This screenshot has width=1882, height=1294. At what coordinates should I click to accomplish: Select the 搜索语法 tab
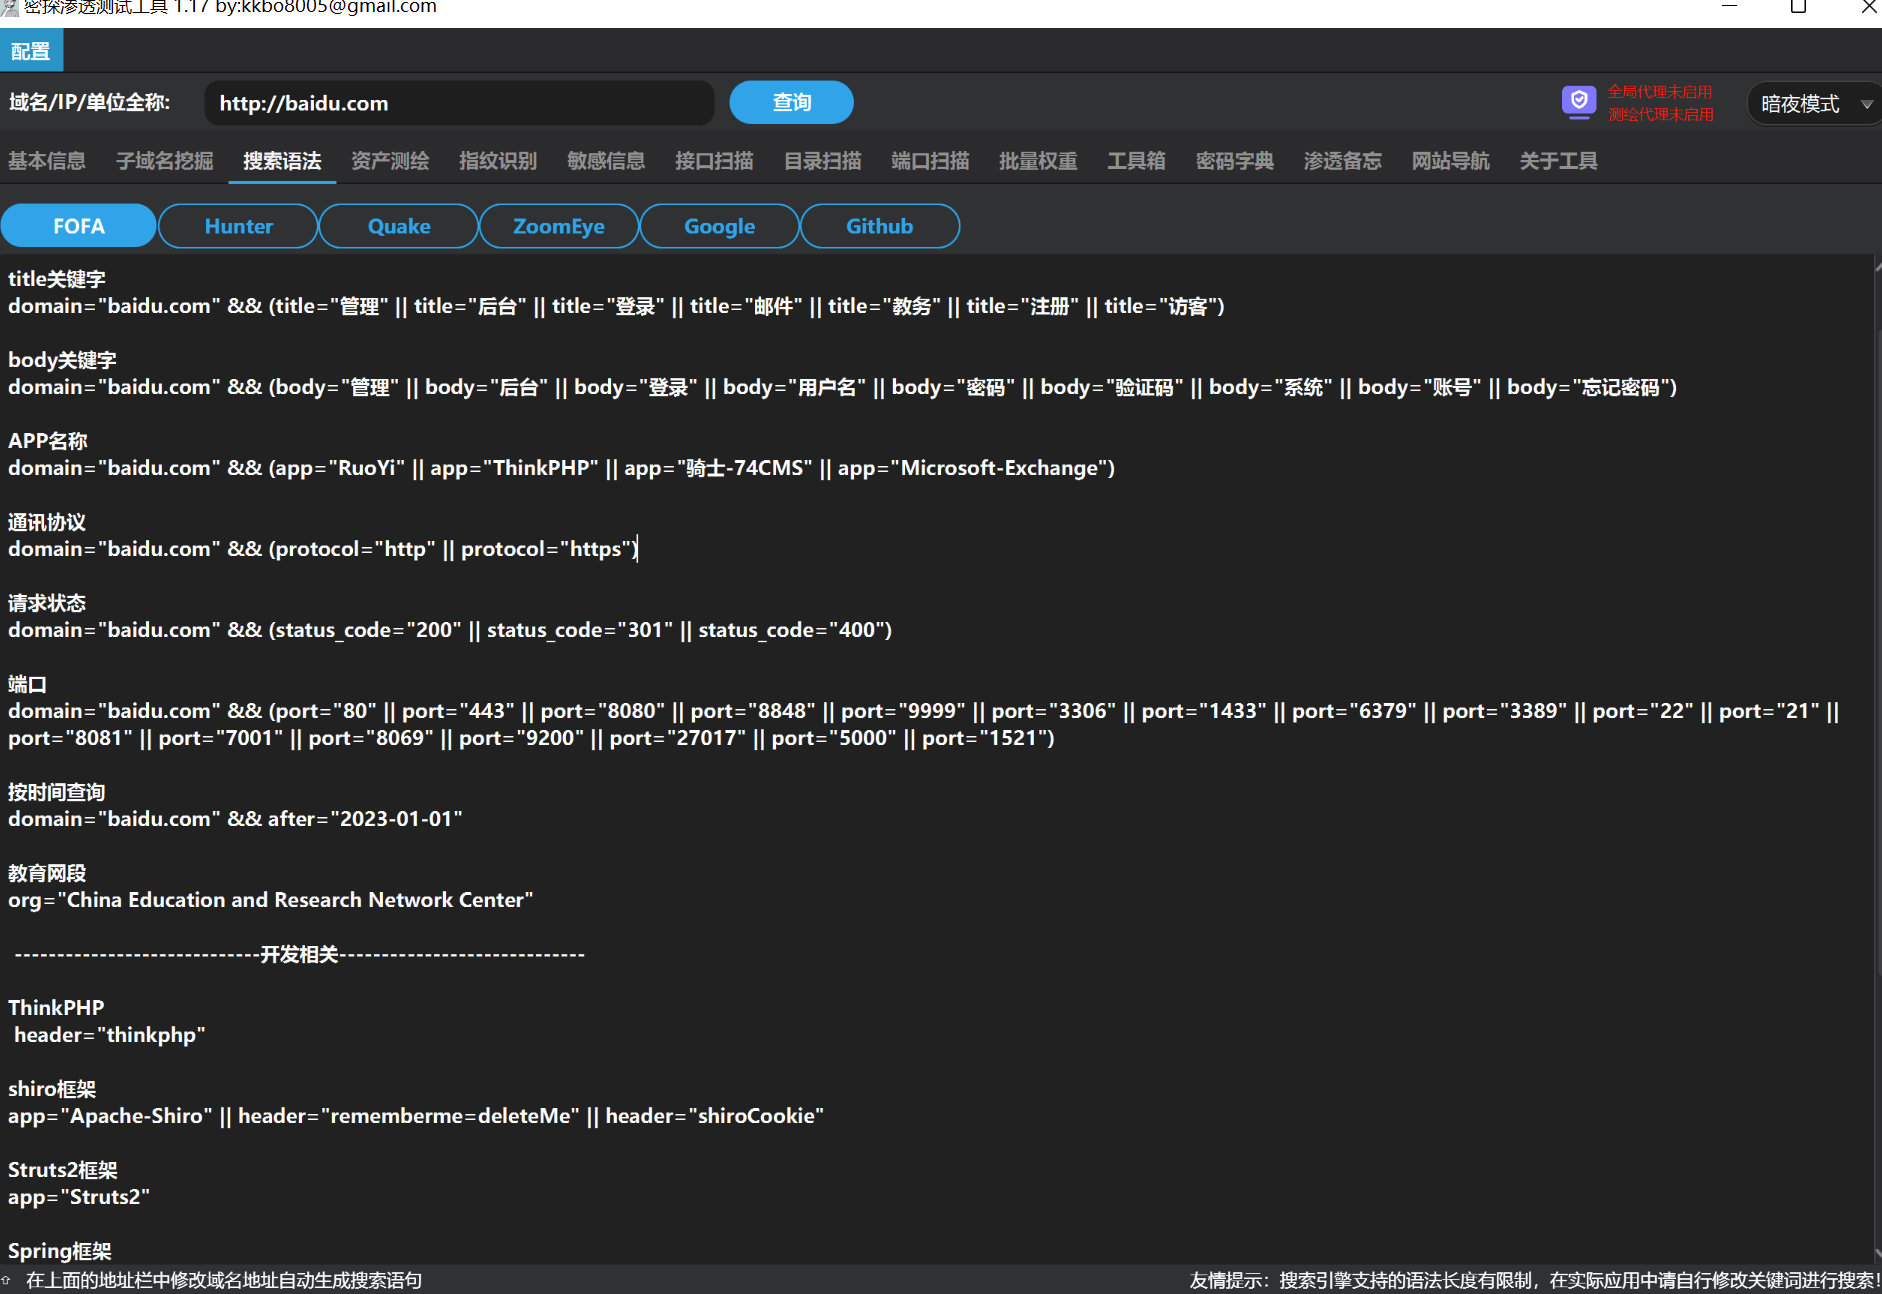[282, 161]
